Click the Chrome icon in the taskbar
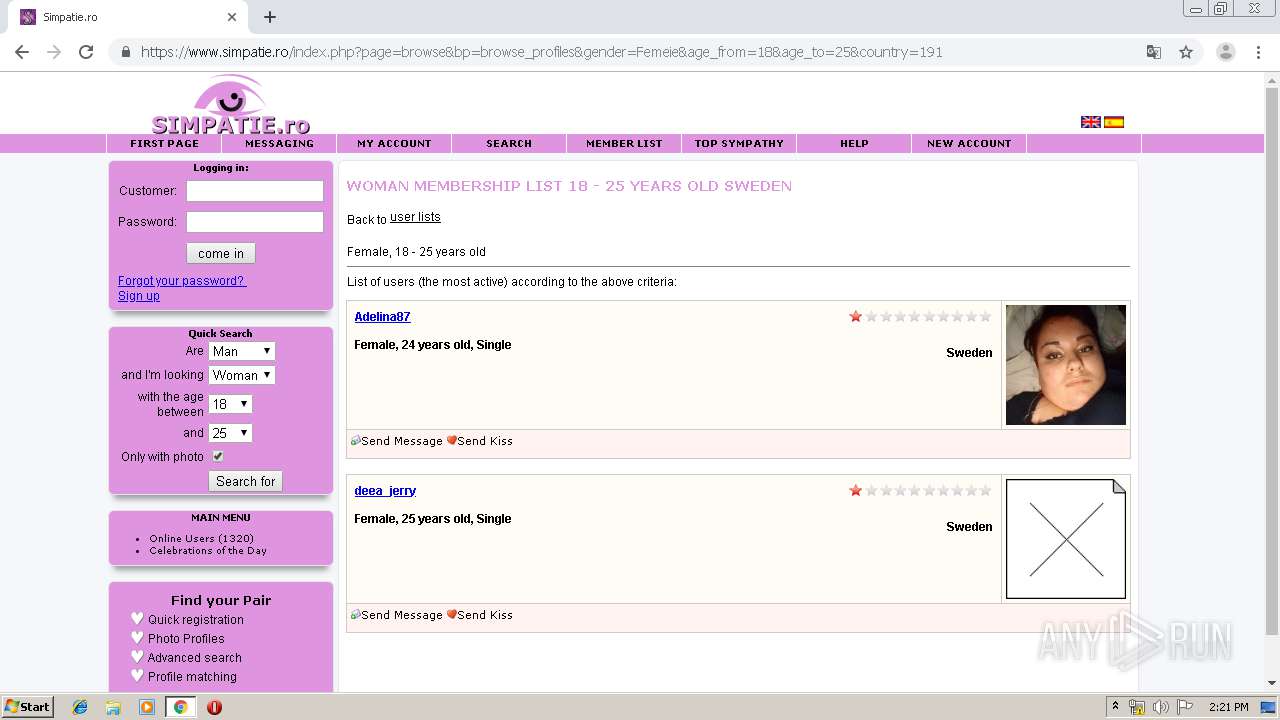Viewport: 1280px width, 720px height. (180, 707)
